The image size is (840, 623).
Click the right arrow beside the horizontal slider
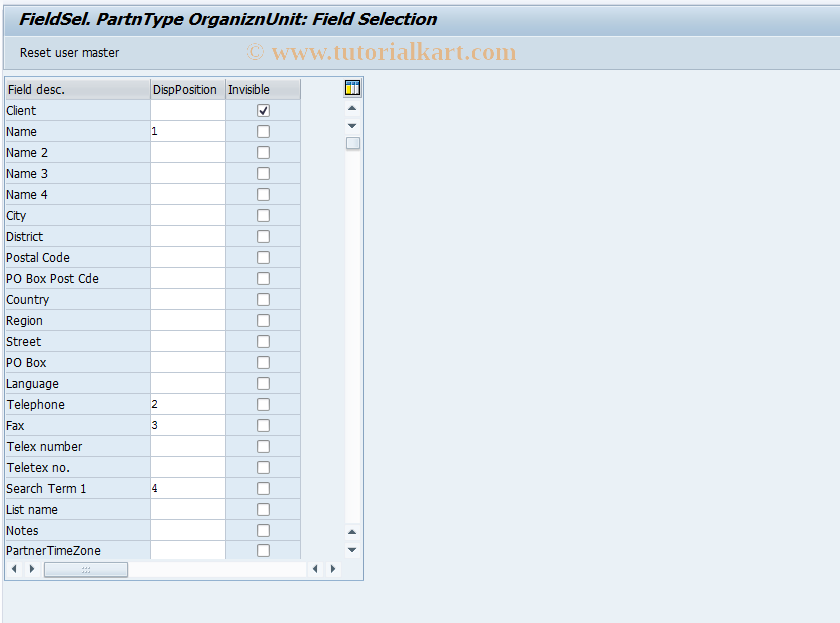(x=32, y=569)
